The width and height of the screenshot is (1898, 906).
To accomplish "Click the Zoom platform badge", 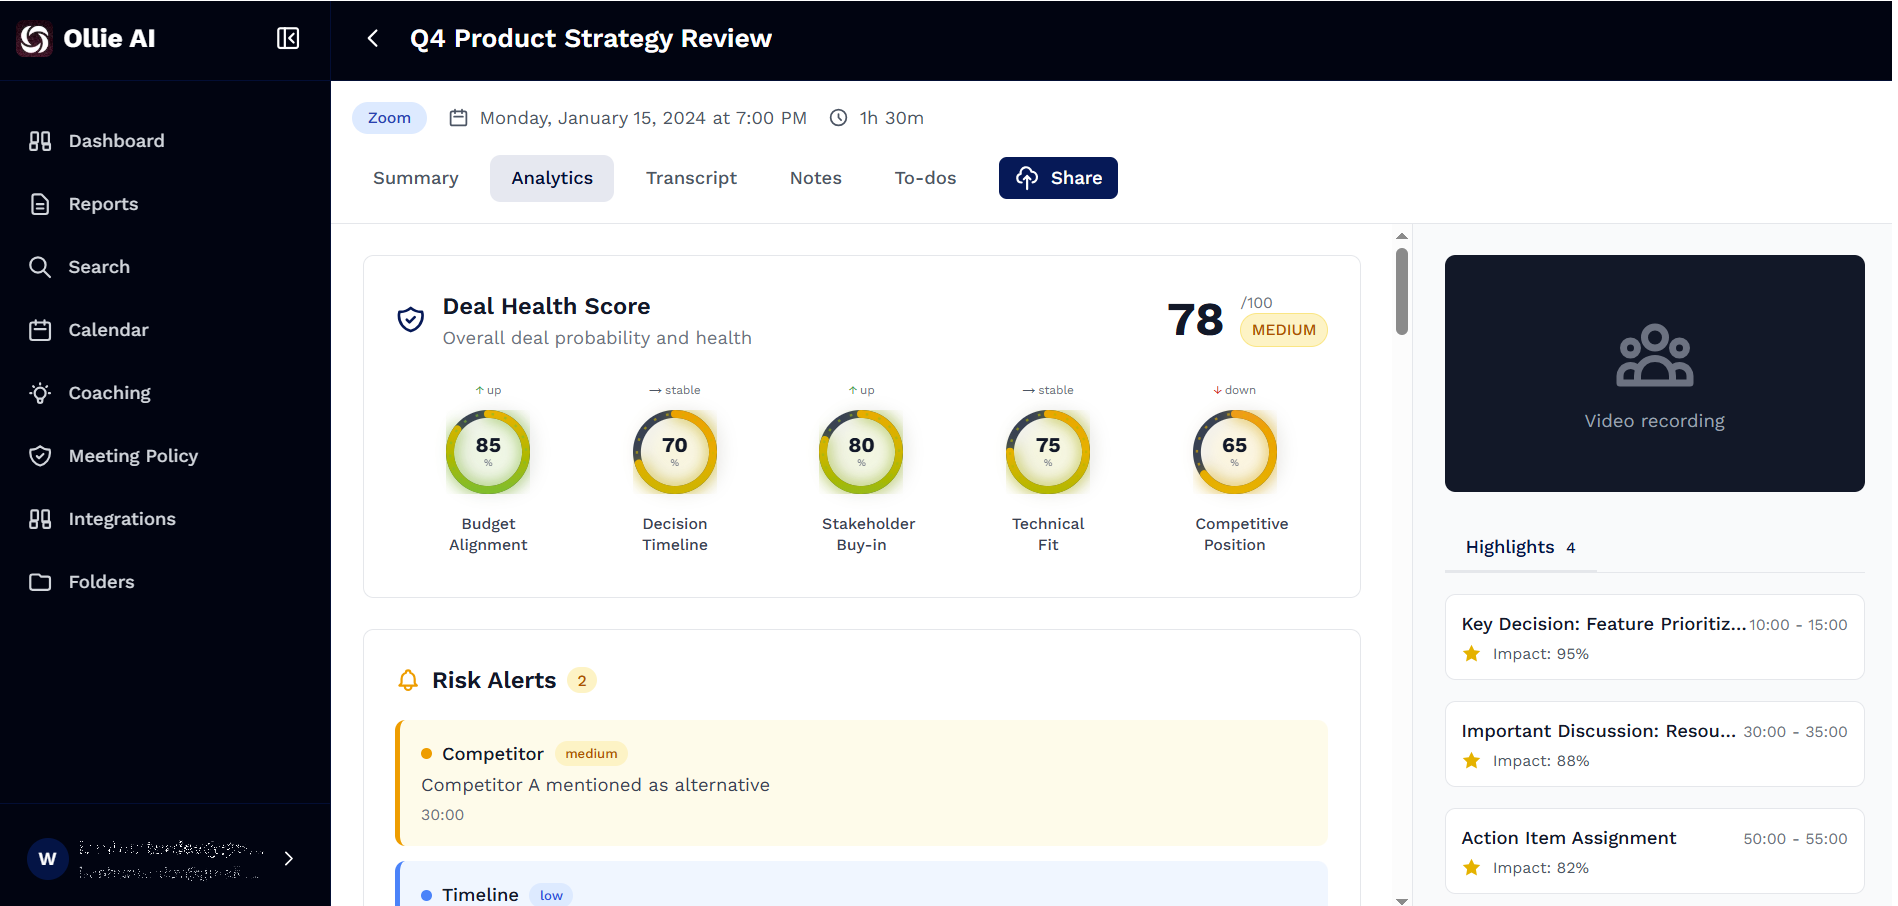I will (x=389, y=118).
